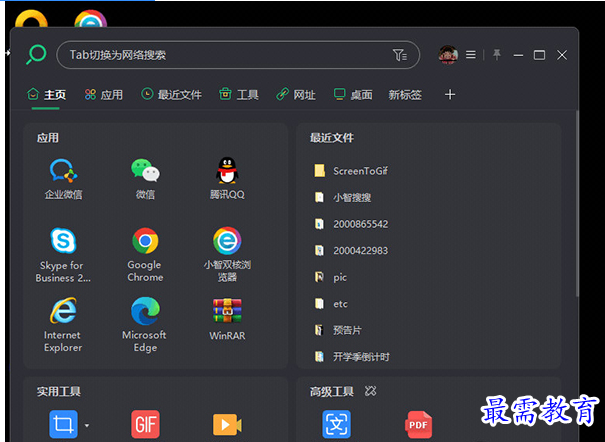Image resolution: width=605 pixels, height=442 pixels.
Task: Open Google Chrome
Action: [145, 255]
